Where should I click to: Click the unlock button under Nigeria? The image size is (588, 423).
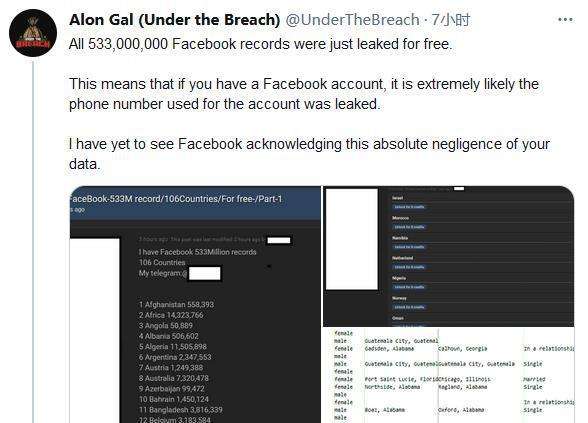point(409,287)
